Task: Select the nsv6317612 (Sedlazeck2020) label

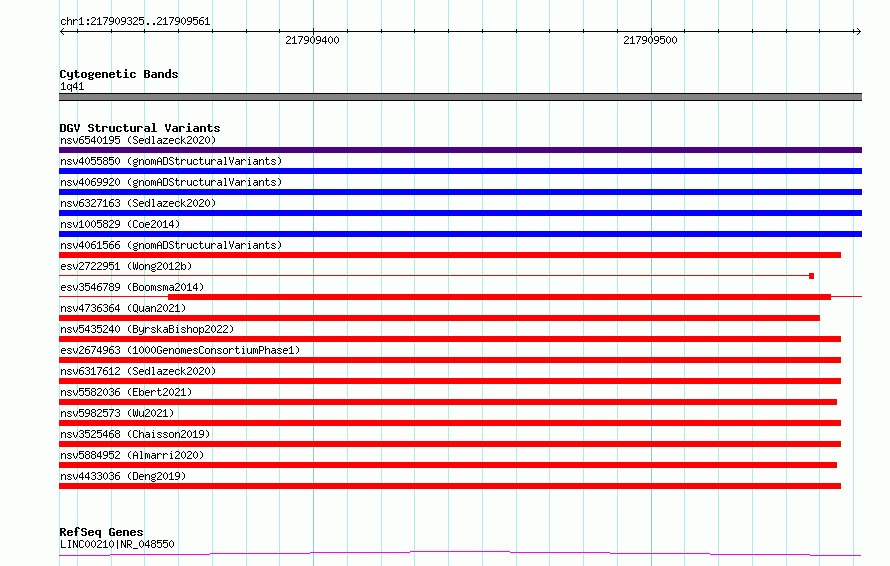Action: click(138, 371)
